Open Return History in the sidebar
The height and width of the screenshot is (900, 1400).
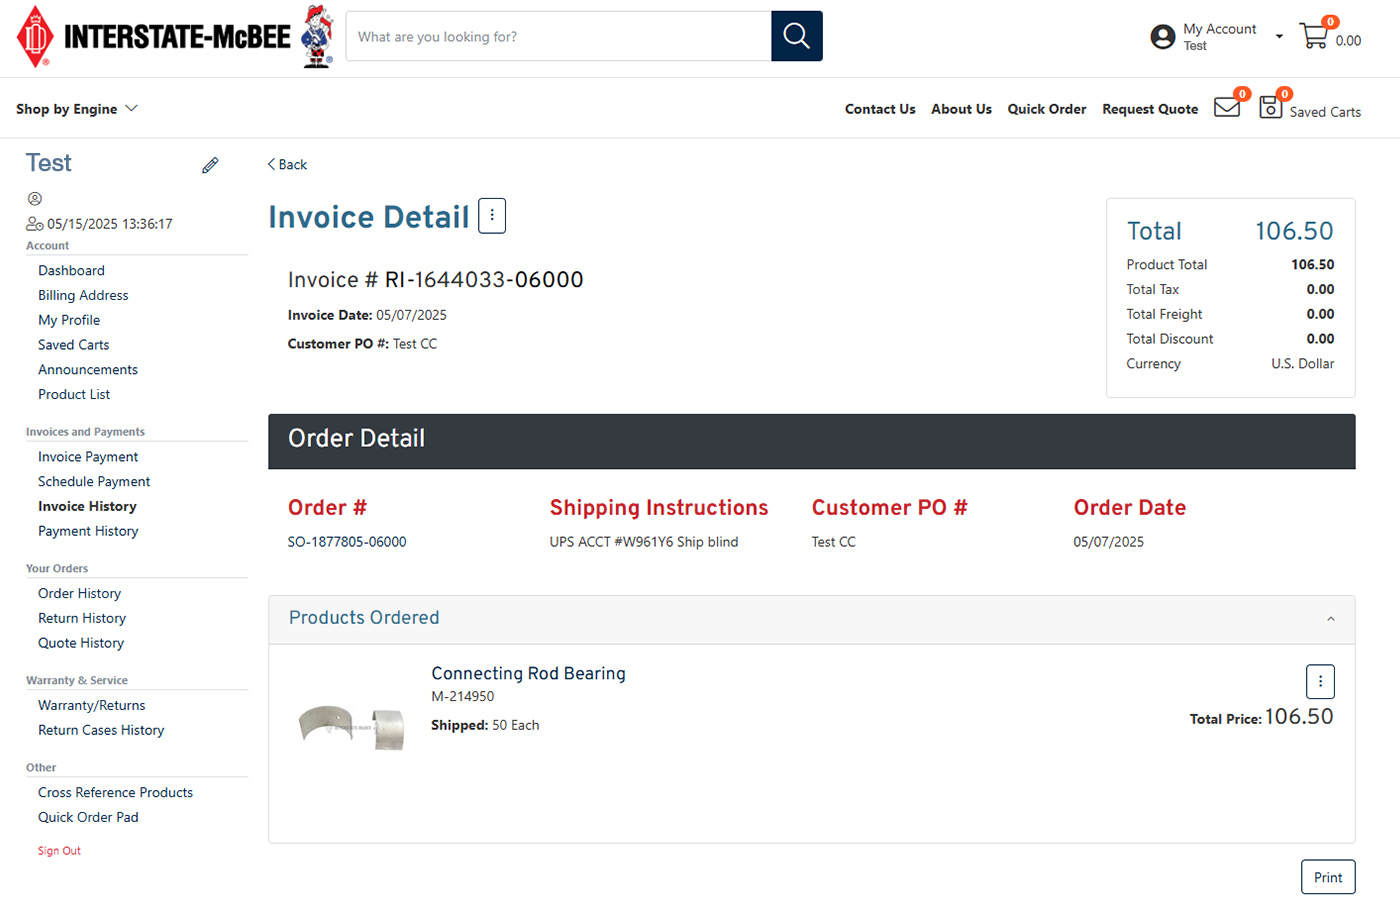(x=82, y=618)
